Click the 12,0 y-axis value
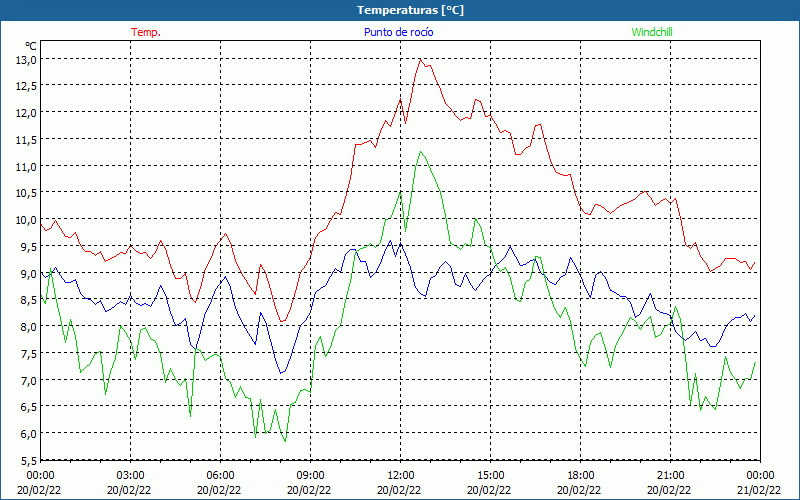This screenshot has width=800, height=500. (x=27, y=113)
